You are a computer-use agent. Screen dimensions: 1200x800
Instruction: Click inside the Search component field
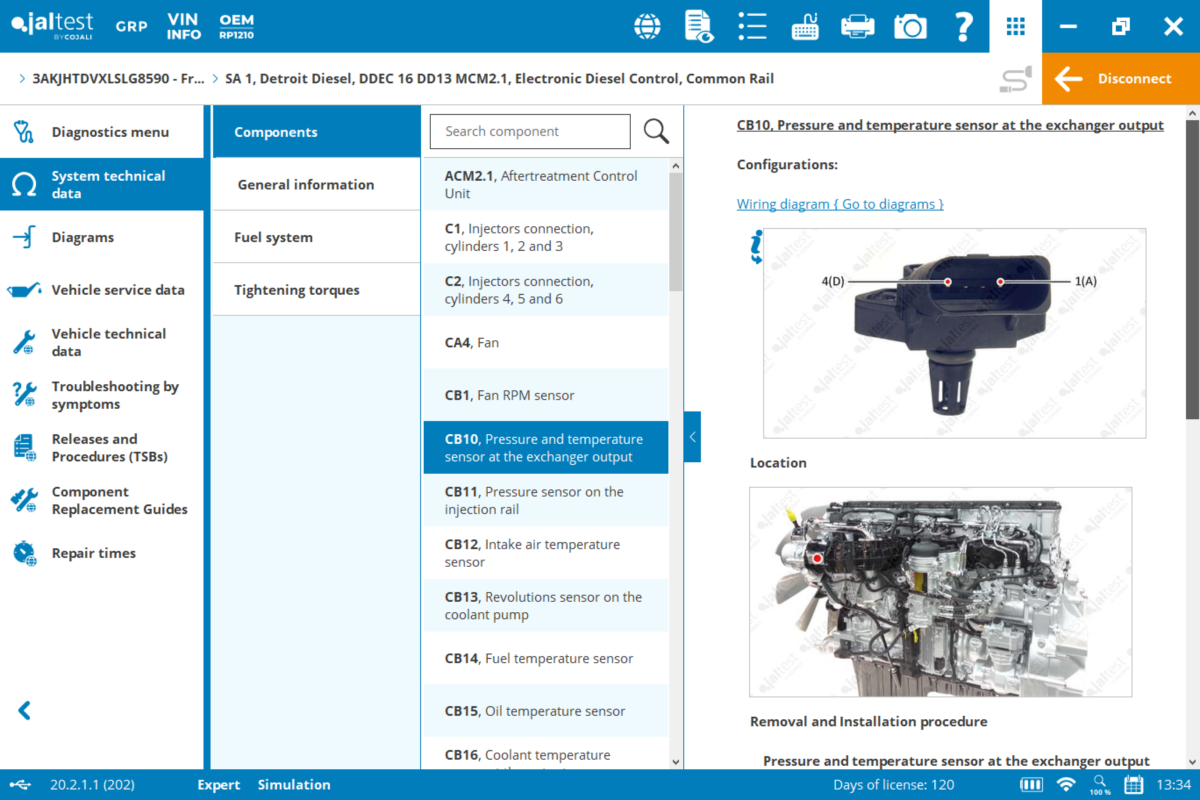529,131
